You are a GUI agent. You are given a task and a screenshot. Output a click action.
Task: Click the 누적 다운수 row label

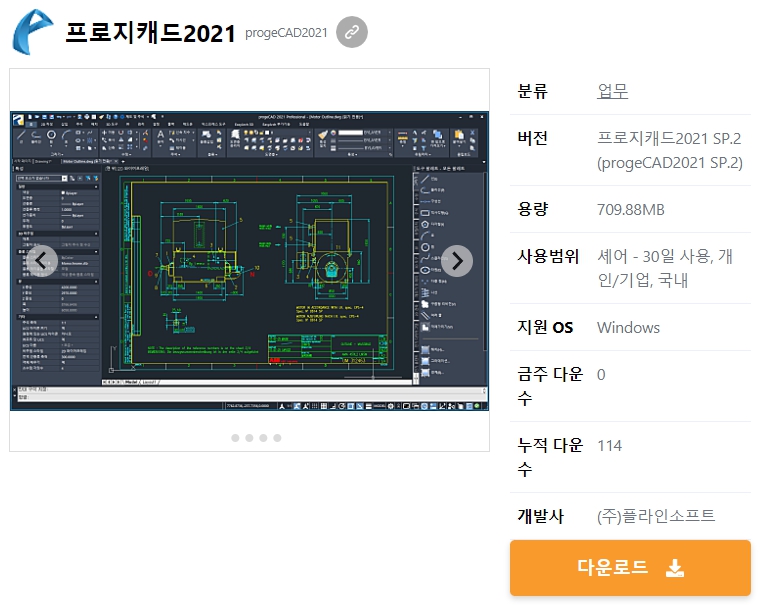(550, 457)
